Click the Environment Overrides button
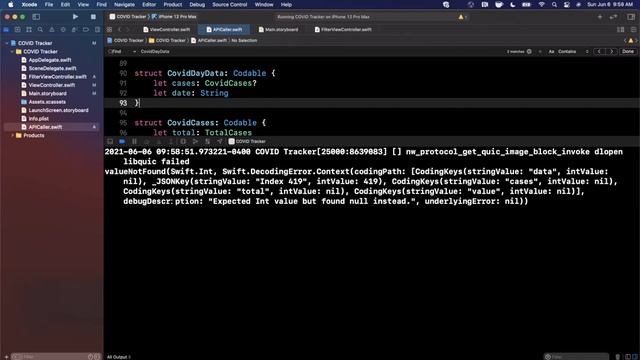 (x=208, y=141)
